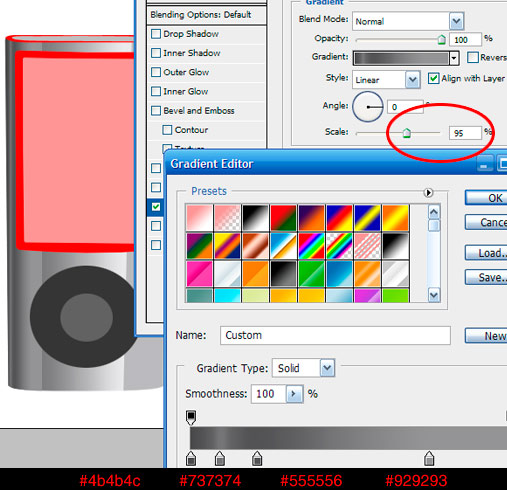Select the Inner Glow style label
507x490 pixels.
(x=186, y=91)
